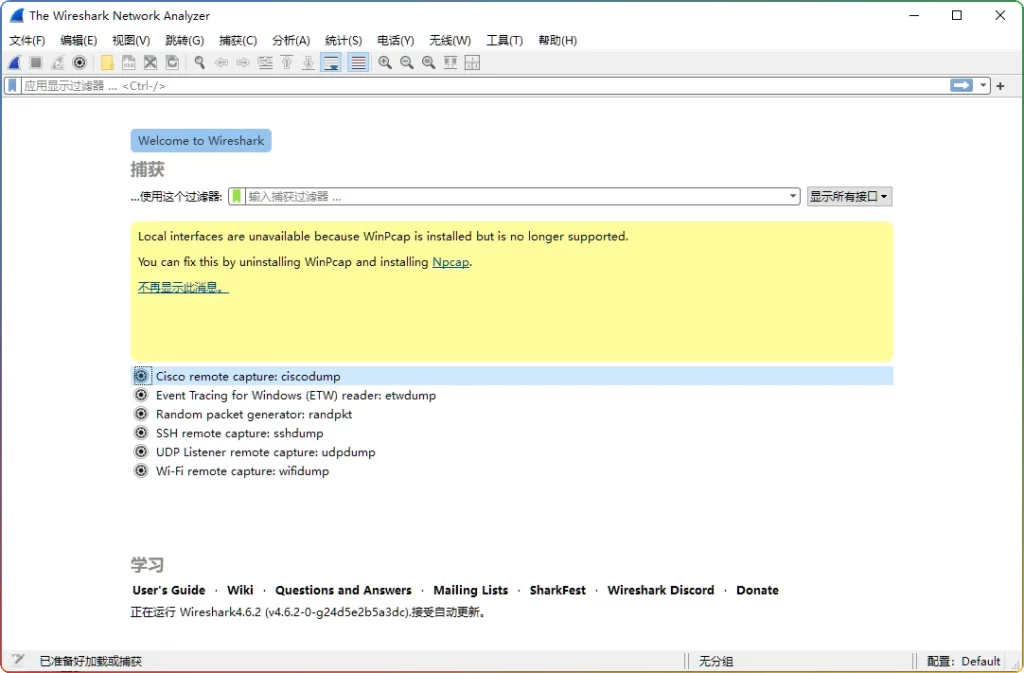Toggle packet list colorization icon
The width and height of the screenshot is (1024, 673).
(357, 62)
